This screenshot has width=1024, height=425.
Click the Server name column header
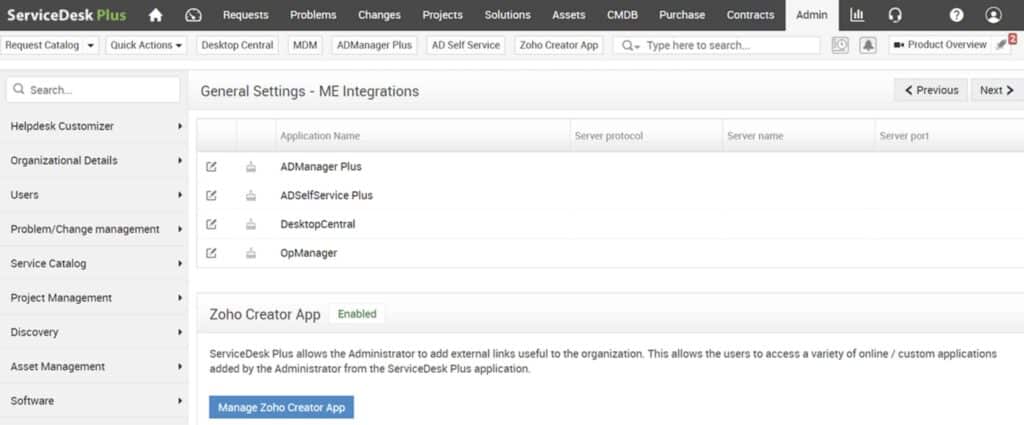click(755, 136)
